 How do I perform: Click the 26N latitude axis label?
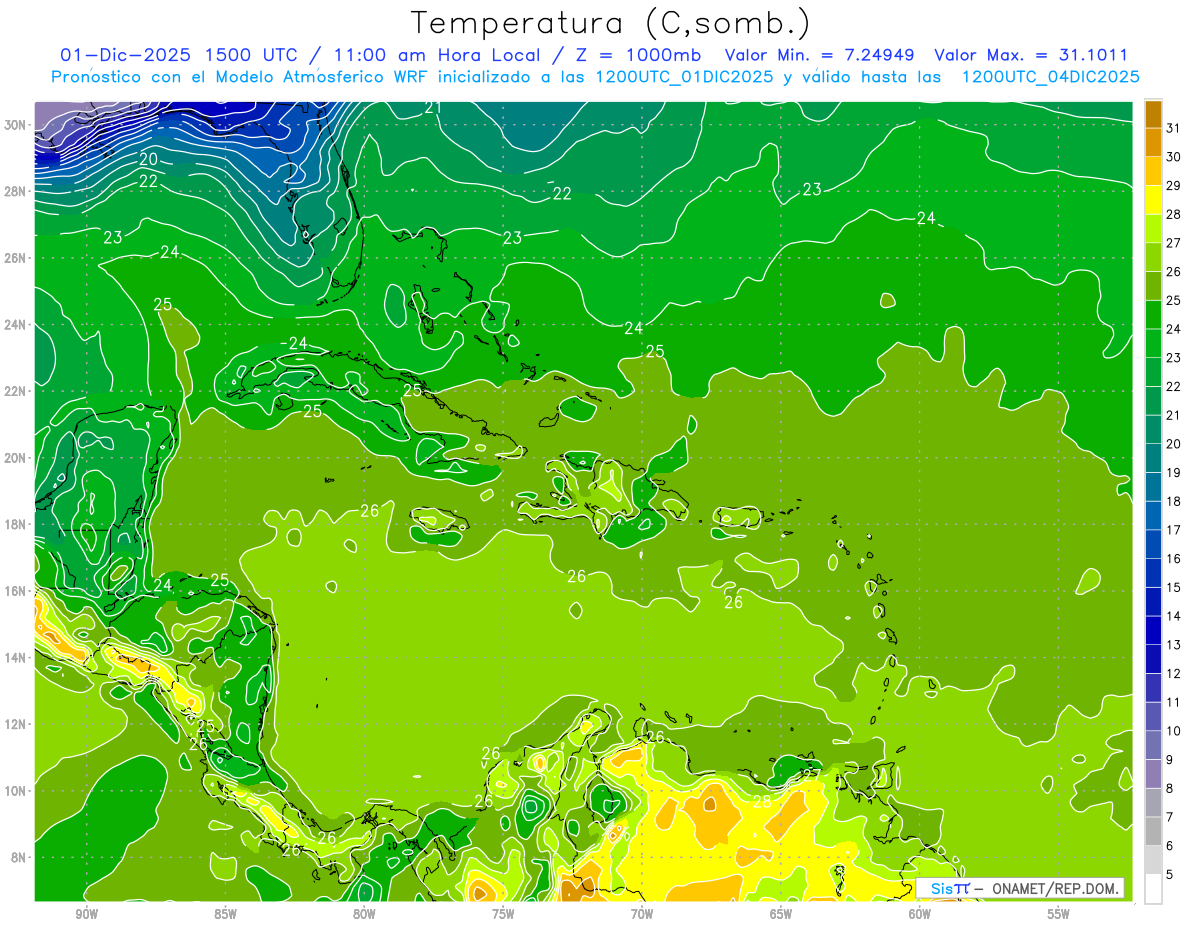pyautogui.click(x=16, y=258)
